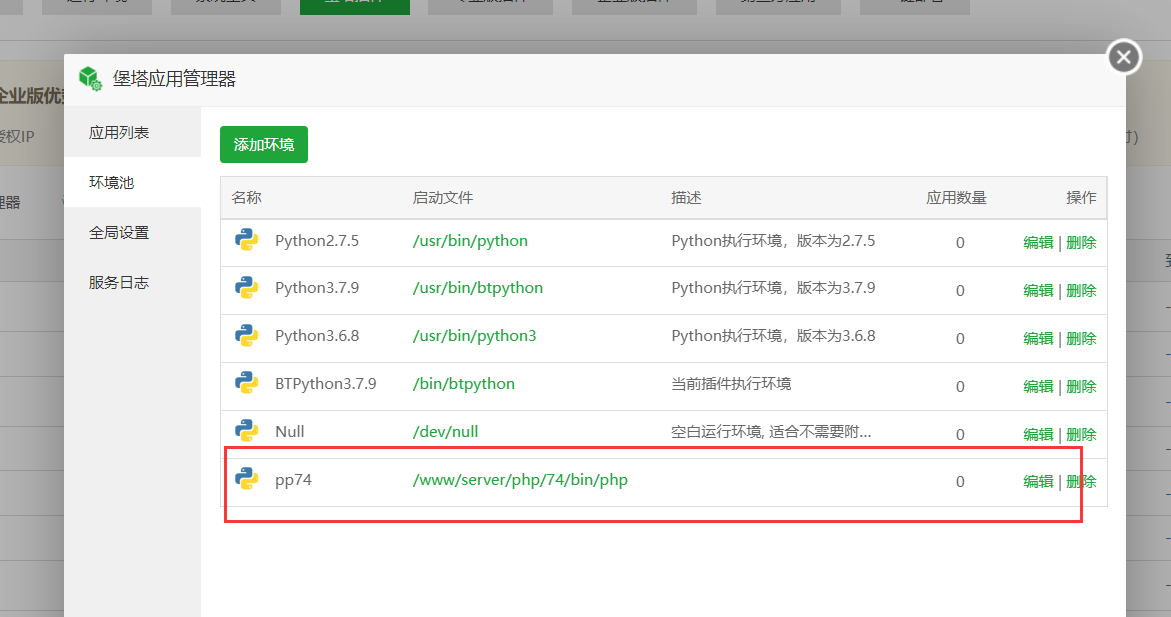The width and height of the screenshot is (1171, 617).
Task: Click the active green tab in background page
Action: 355,7
